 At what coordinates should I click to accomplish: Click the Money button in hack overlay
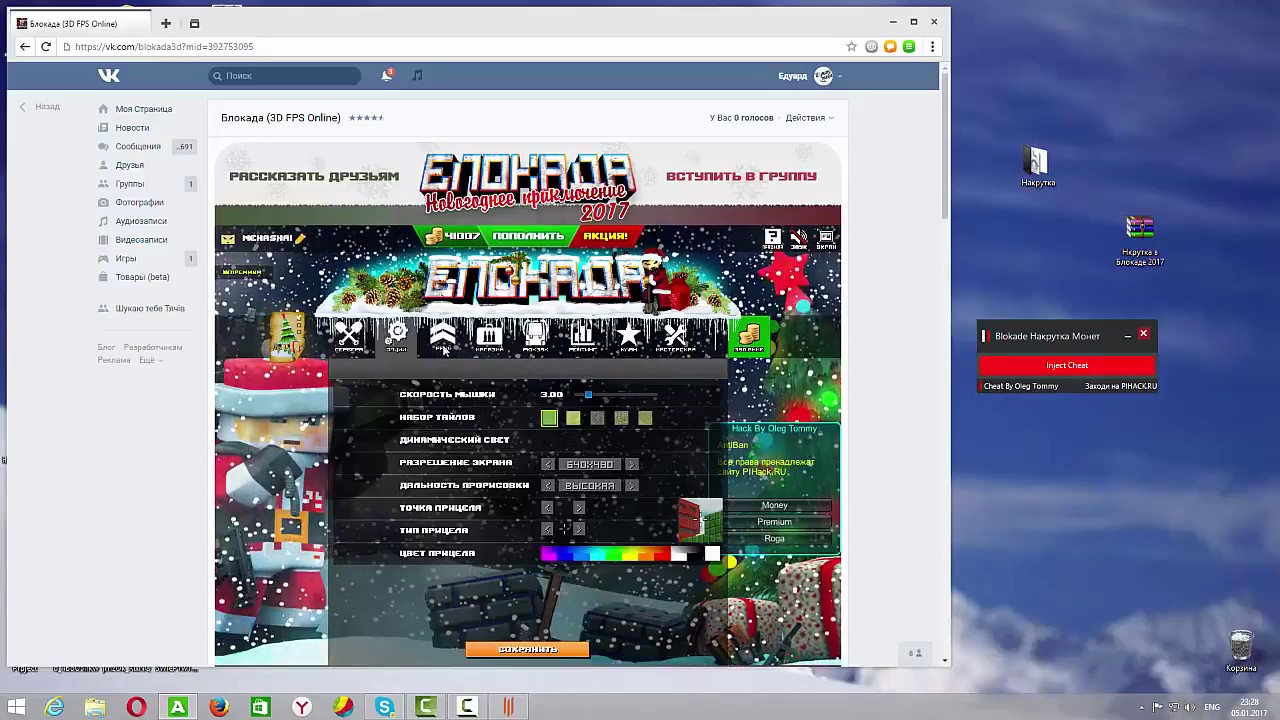(774, 506)
